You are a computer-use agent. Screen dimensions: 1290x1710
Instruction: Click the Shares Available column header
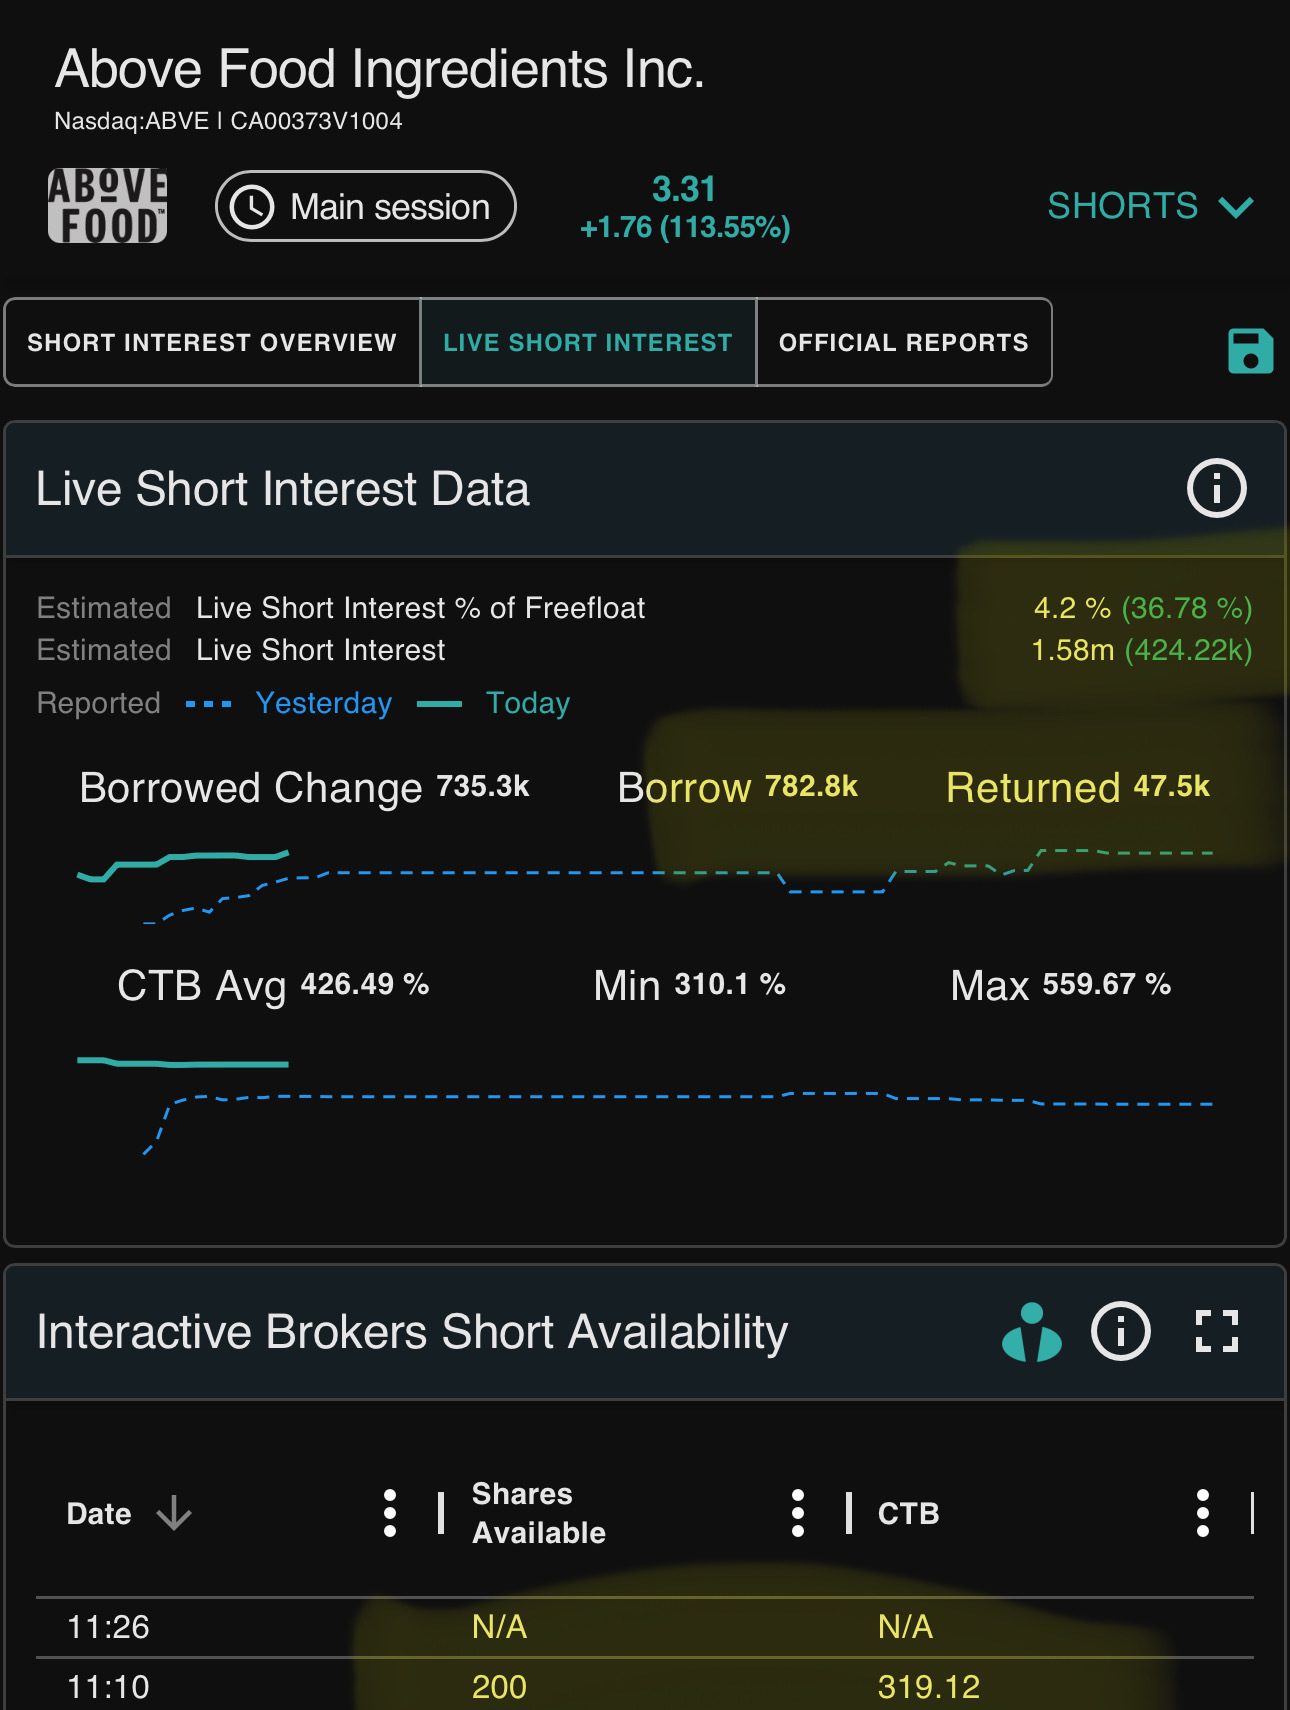coord(539,1513)
